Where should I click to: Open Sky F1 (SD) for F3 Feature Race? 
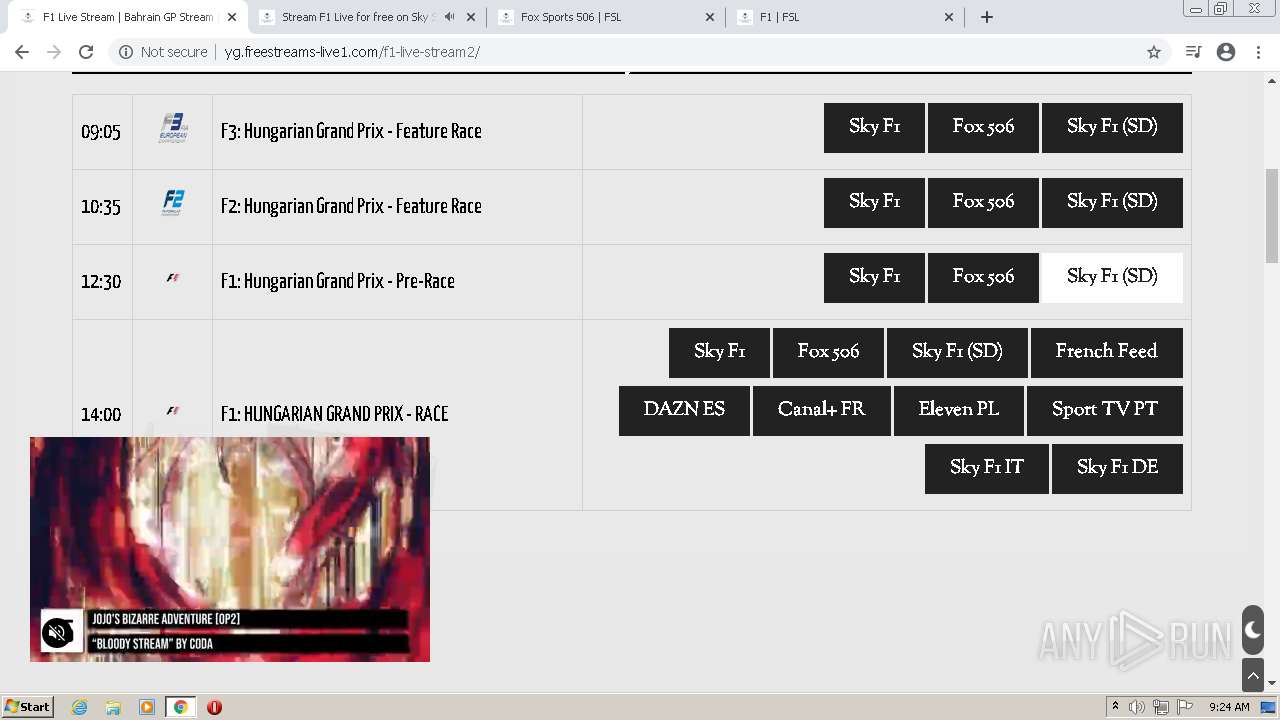(1112, 128)
